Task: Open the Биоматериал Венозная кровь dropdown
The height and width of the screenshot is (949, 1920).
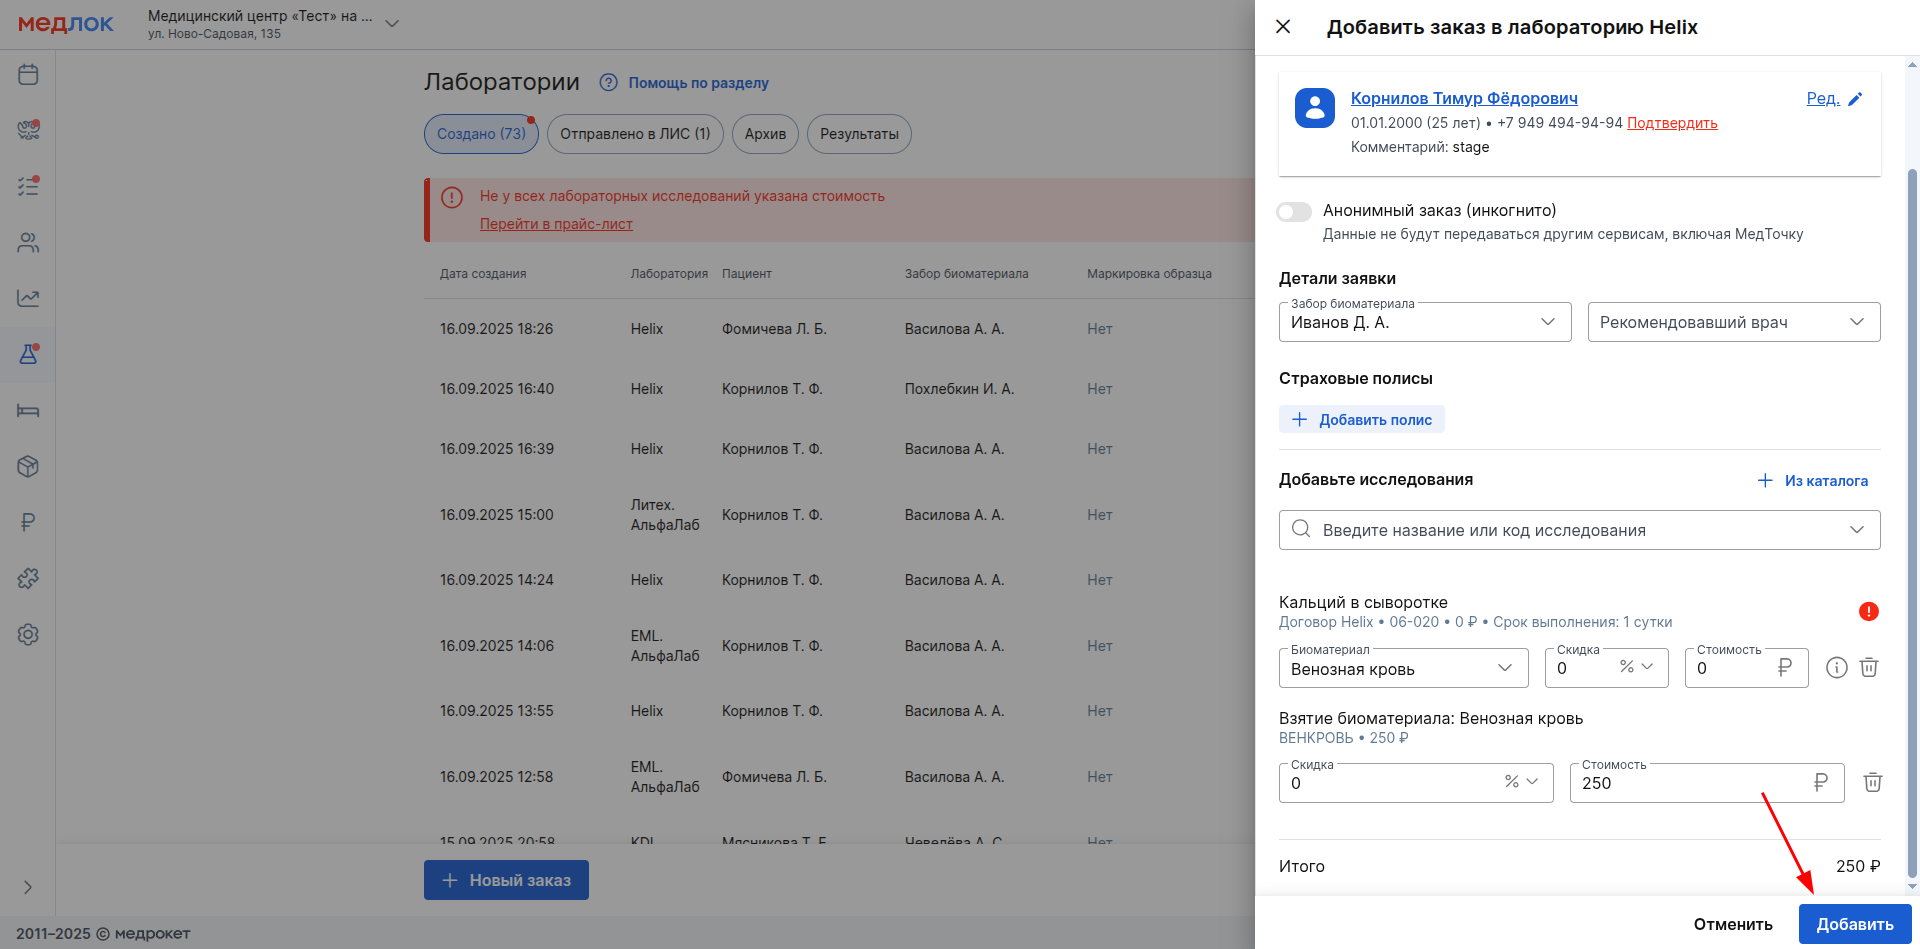Action: (1402, 668)
